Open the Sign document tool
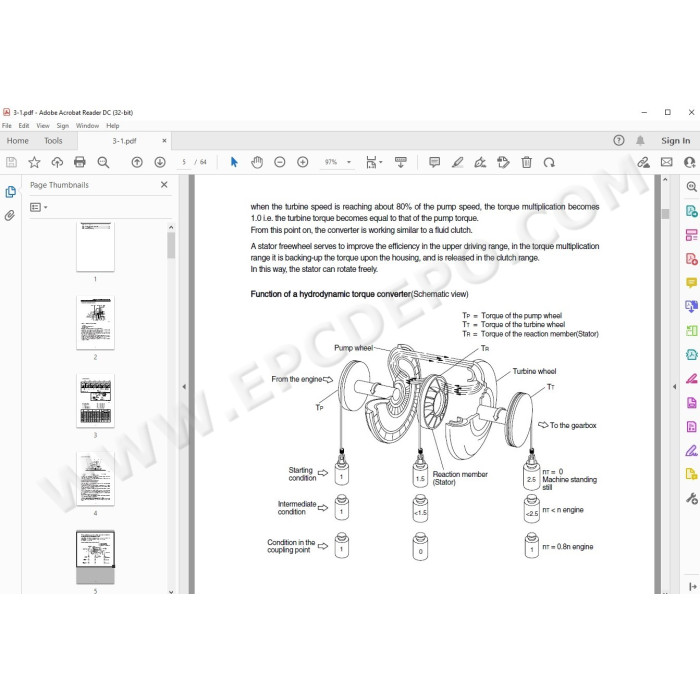 (480, 162)
